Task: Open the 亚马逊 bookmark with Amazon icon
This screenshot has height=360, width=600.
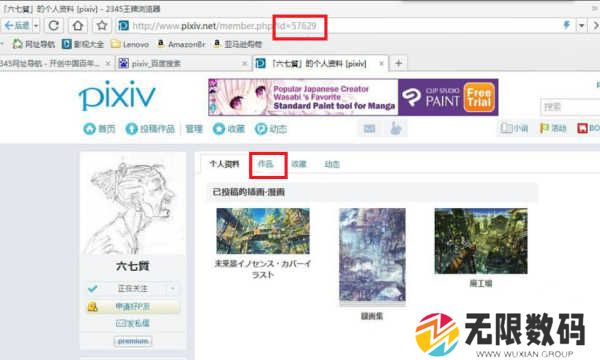Action: click(238, 44)
